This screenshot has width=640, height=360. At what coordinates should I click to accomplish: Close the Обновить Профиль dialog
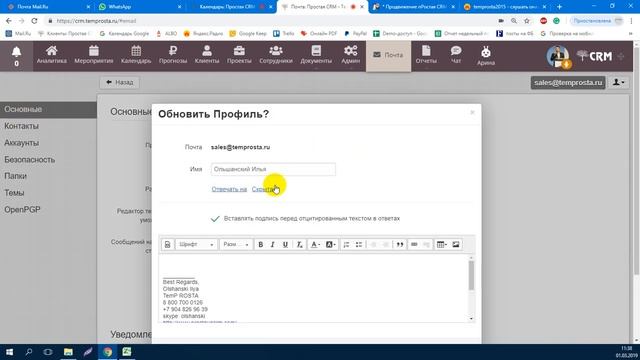(x=472, y=112)
